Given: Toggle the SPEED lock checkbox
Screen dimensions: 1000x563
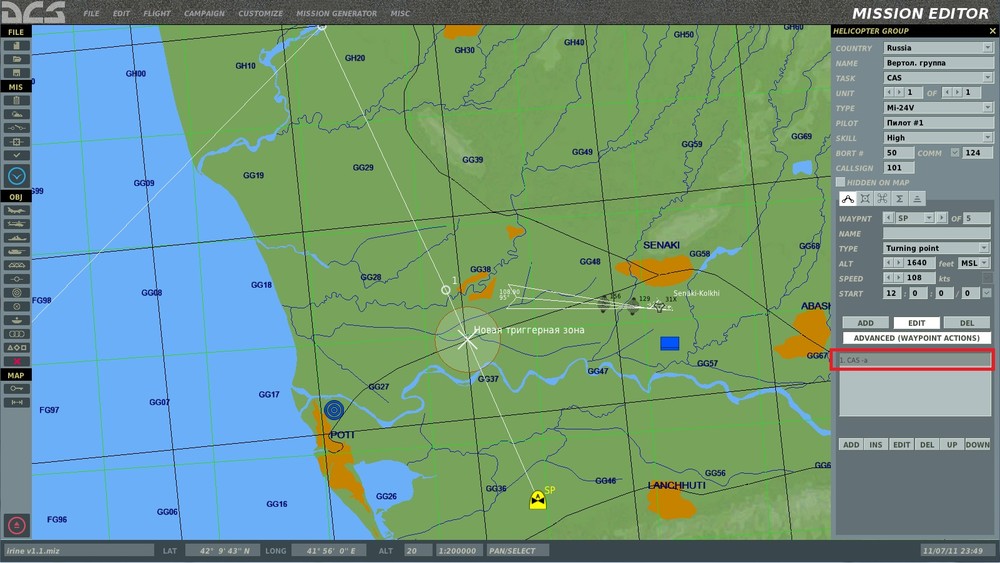Looking at the screenshot, I should pos(987,278).
